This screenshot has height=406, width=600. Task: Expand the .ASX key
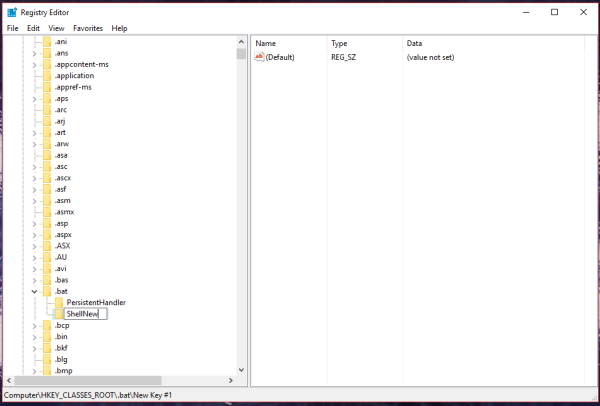coord(34,246)
